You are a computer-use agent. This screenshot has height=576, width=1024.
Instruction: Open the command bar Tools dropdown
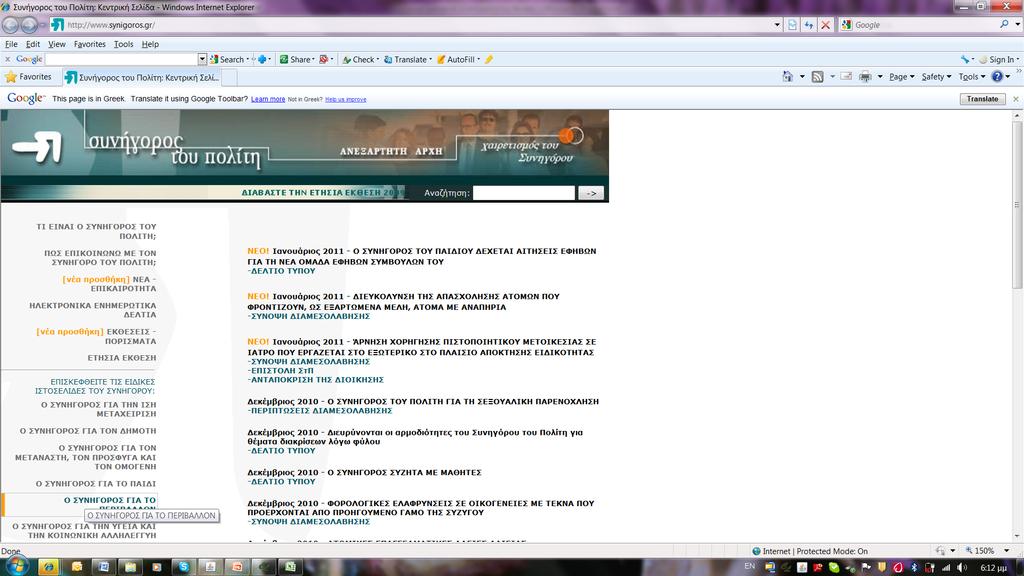point(972,77)
